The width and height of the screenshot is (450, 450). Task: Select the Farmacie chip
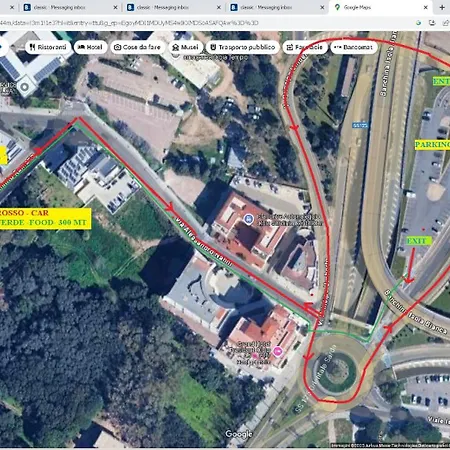[x=305, y=47]
